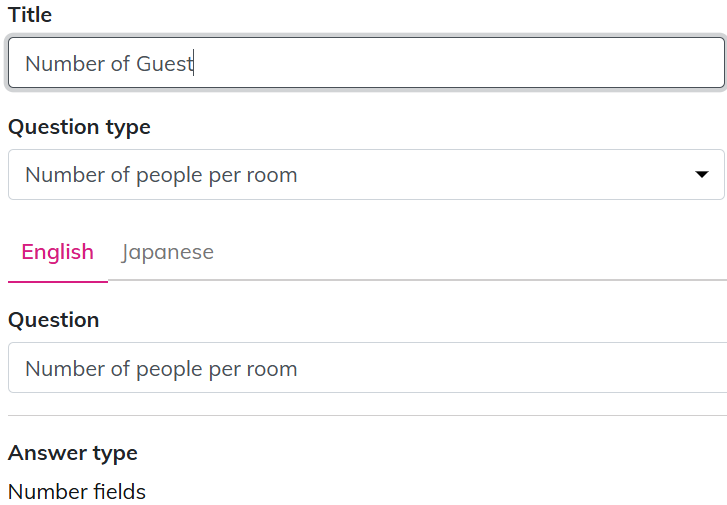This screenshot has width=727, height=505.
Task: Place cursor in the 'Number of Guest' text
Action: coord(108,64)
